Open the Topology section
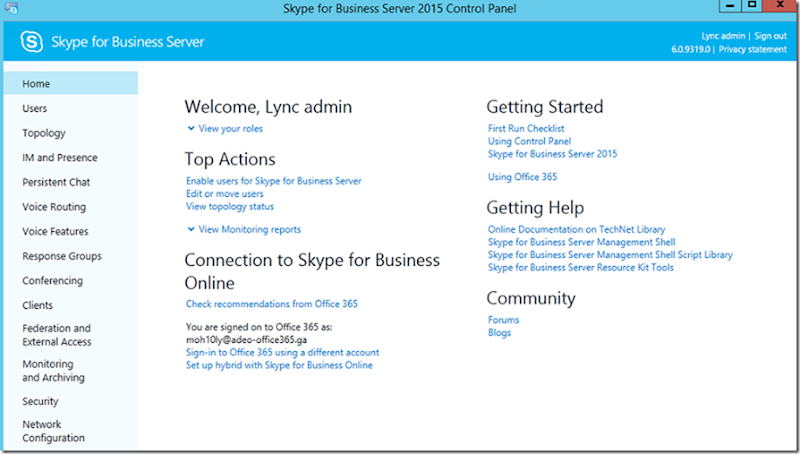Viewport: 800px width, 454px height. click(44, 133)
